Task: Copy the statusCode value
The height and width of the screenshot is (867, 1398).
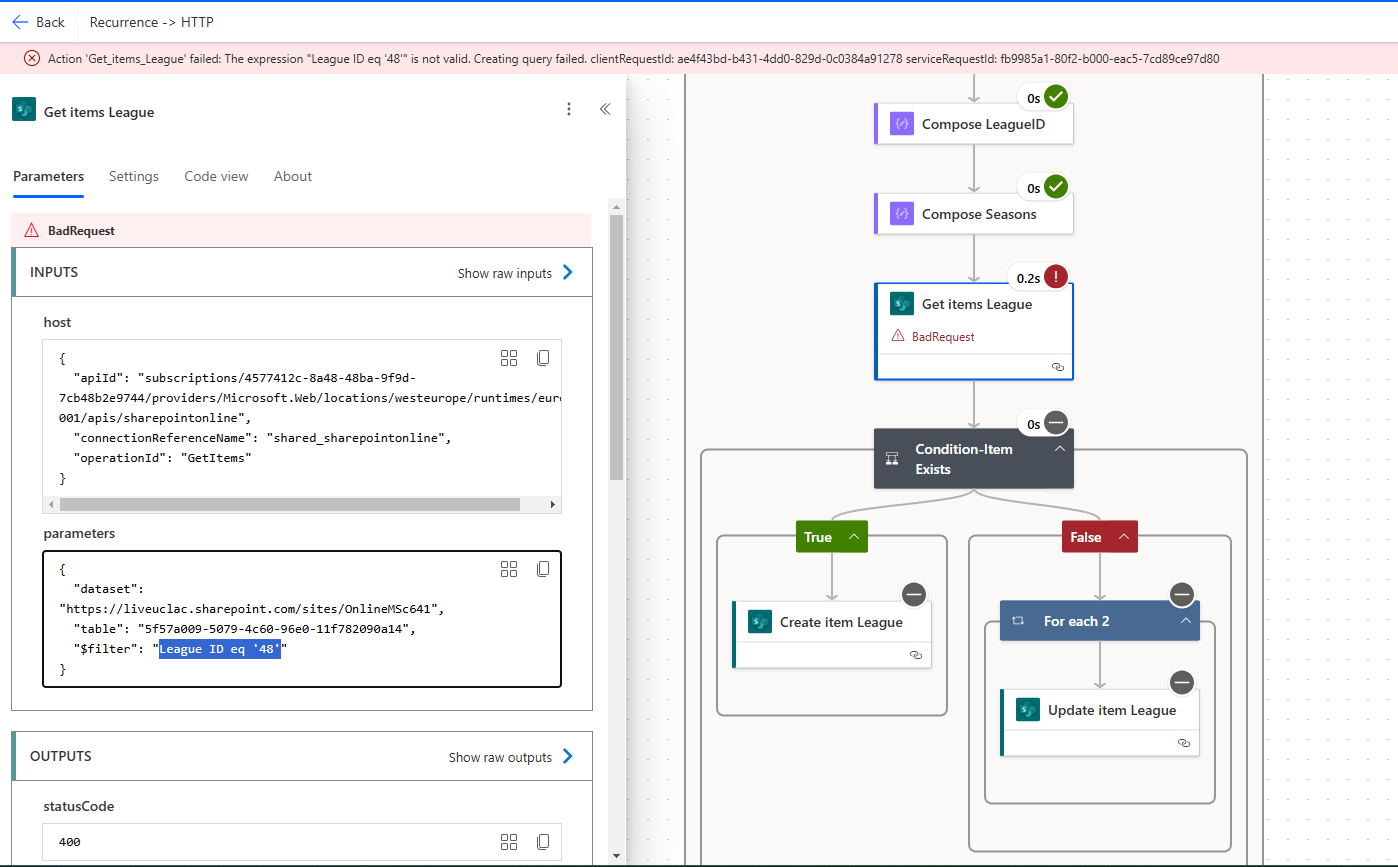Action: 543,841
